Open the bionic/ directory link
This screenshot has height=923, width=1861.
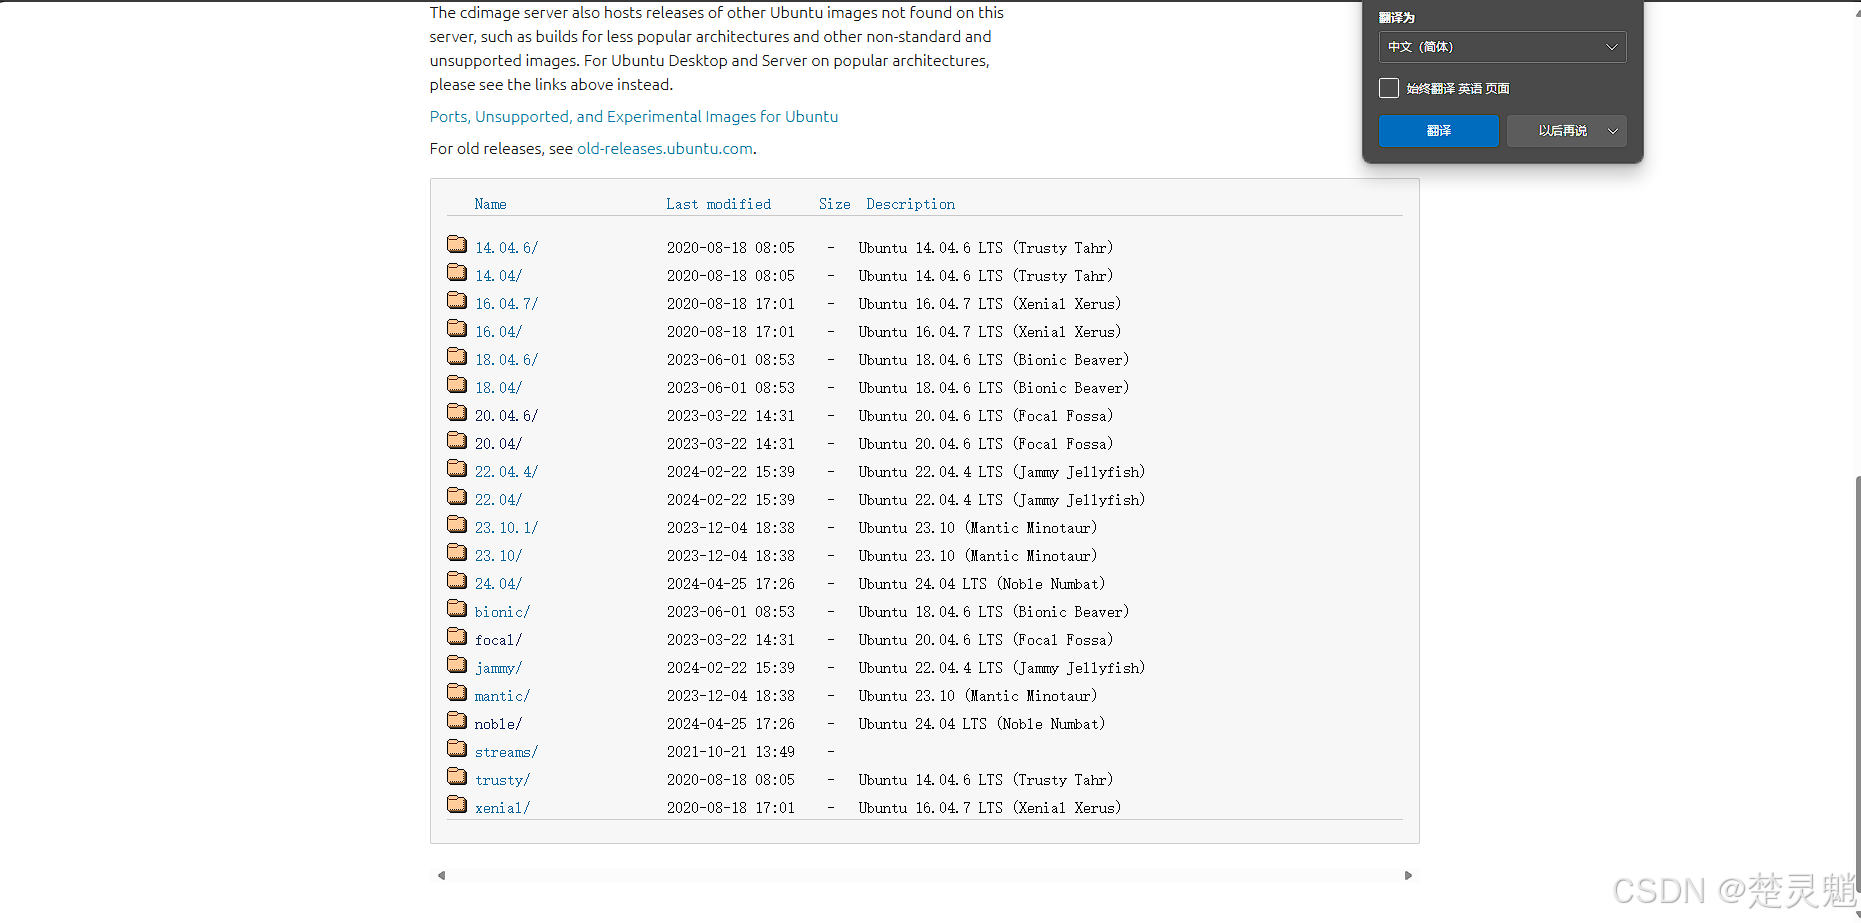[x=502, y=612]
